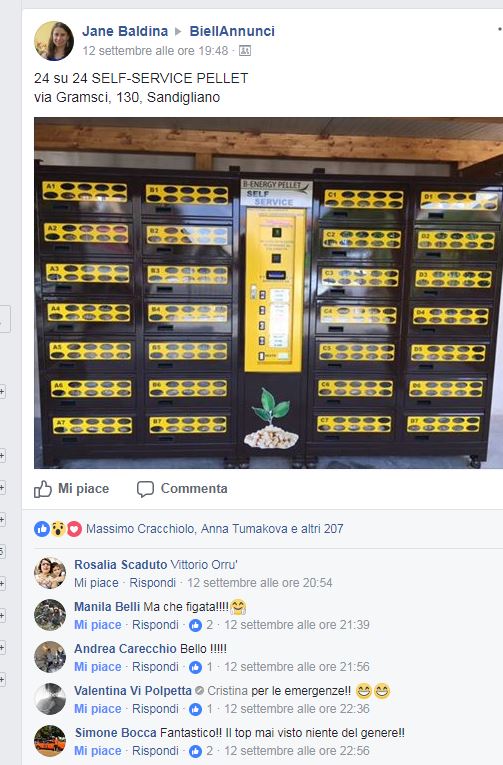The height and width of the screenshot is (765, 503).
Task: Open the like reaction icon in reactions summary
Action: [x=42, y=528]
